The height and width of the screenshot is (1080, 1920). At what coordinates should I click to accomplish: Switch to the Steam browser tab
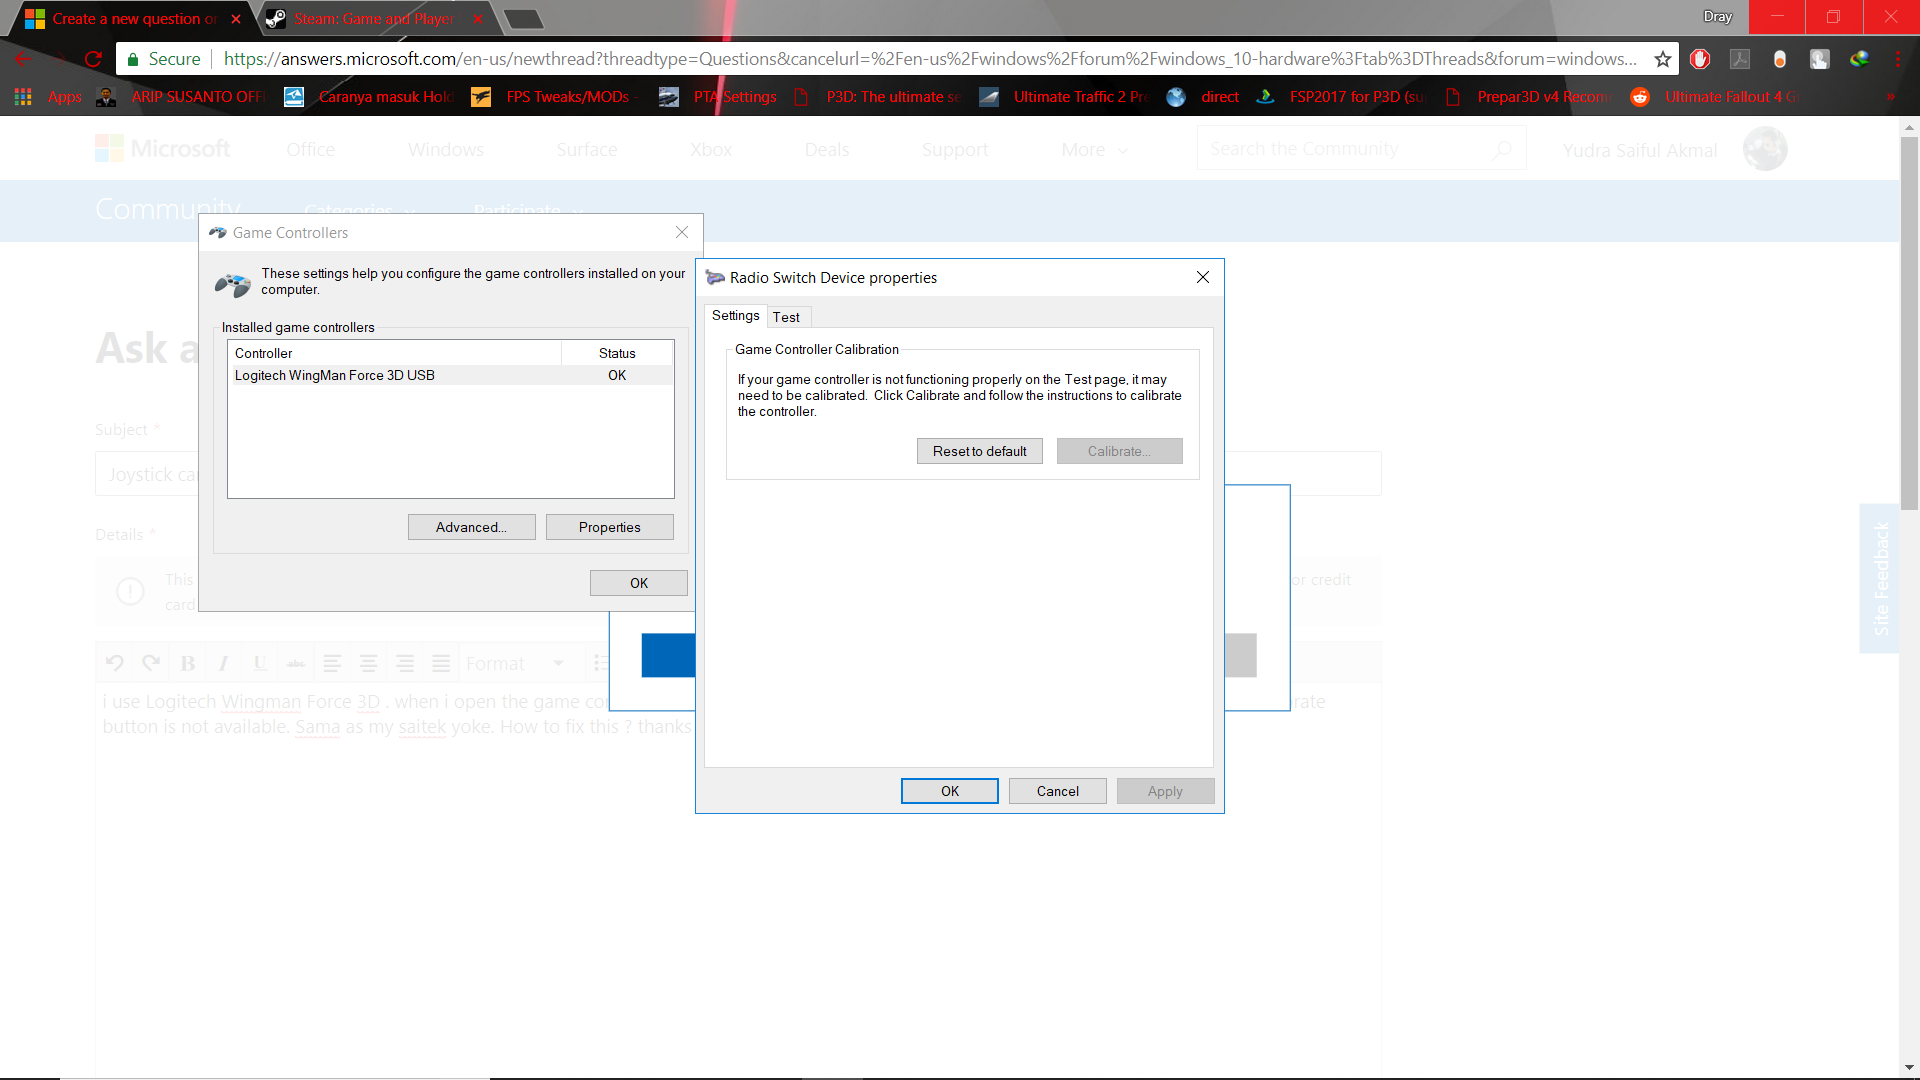click(x=373, y=18)
